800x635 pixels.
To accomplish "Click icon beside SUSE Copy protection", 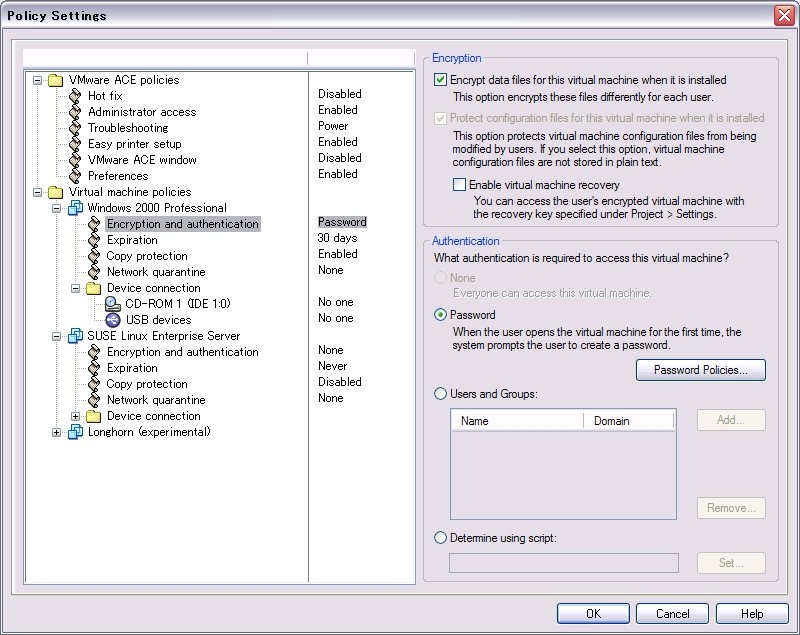I will pos(94,384).
